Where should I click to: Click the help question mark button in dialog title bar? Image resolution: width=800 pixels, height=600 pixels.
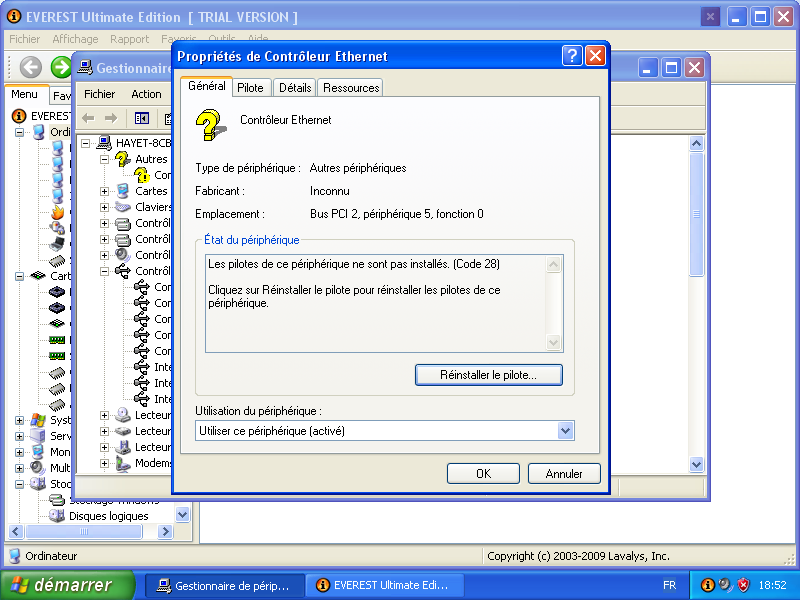point(572,56)
